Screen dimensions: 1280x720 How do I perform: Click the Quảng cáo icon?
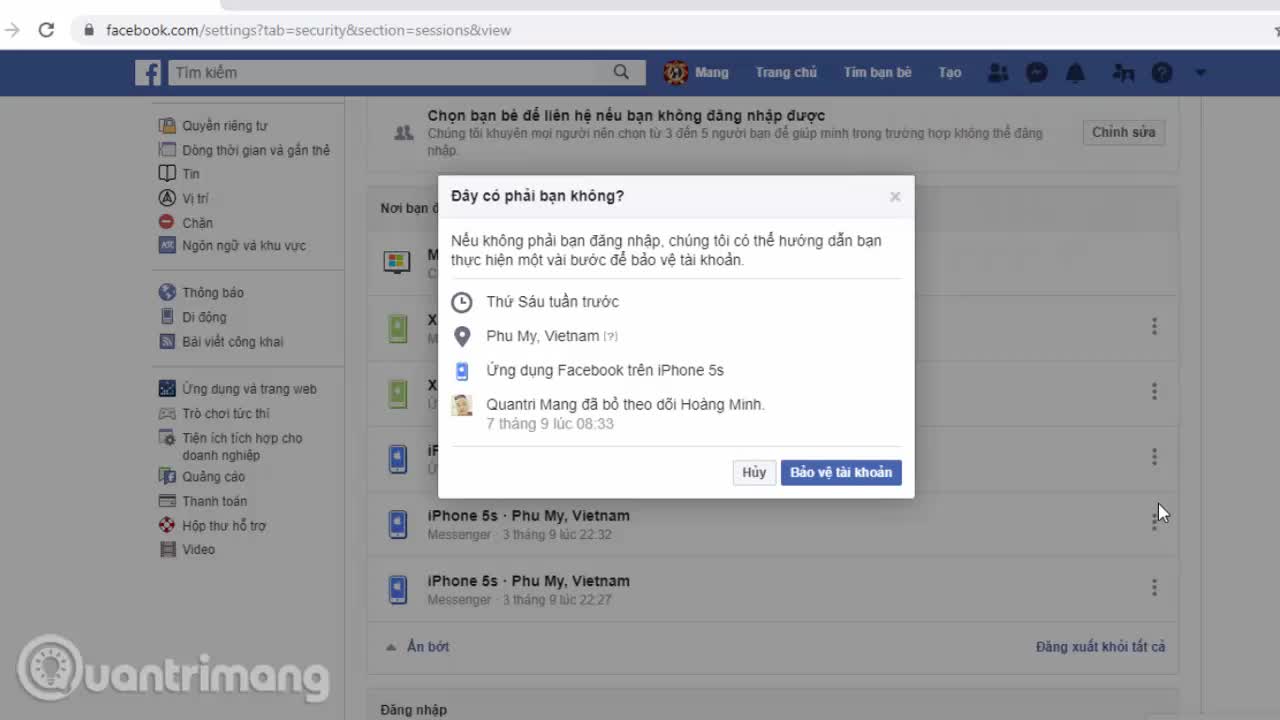[x=167, y=476]
